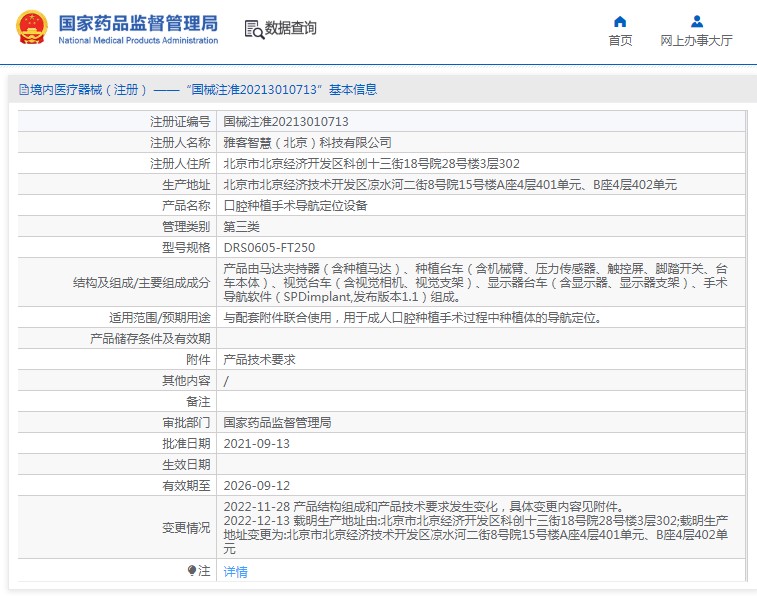Click the 适用范围/预期用途 label
The image size is (757, 596).
click(160, 318)
